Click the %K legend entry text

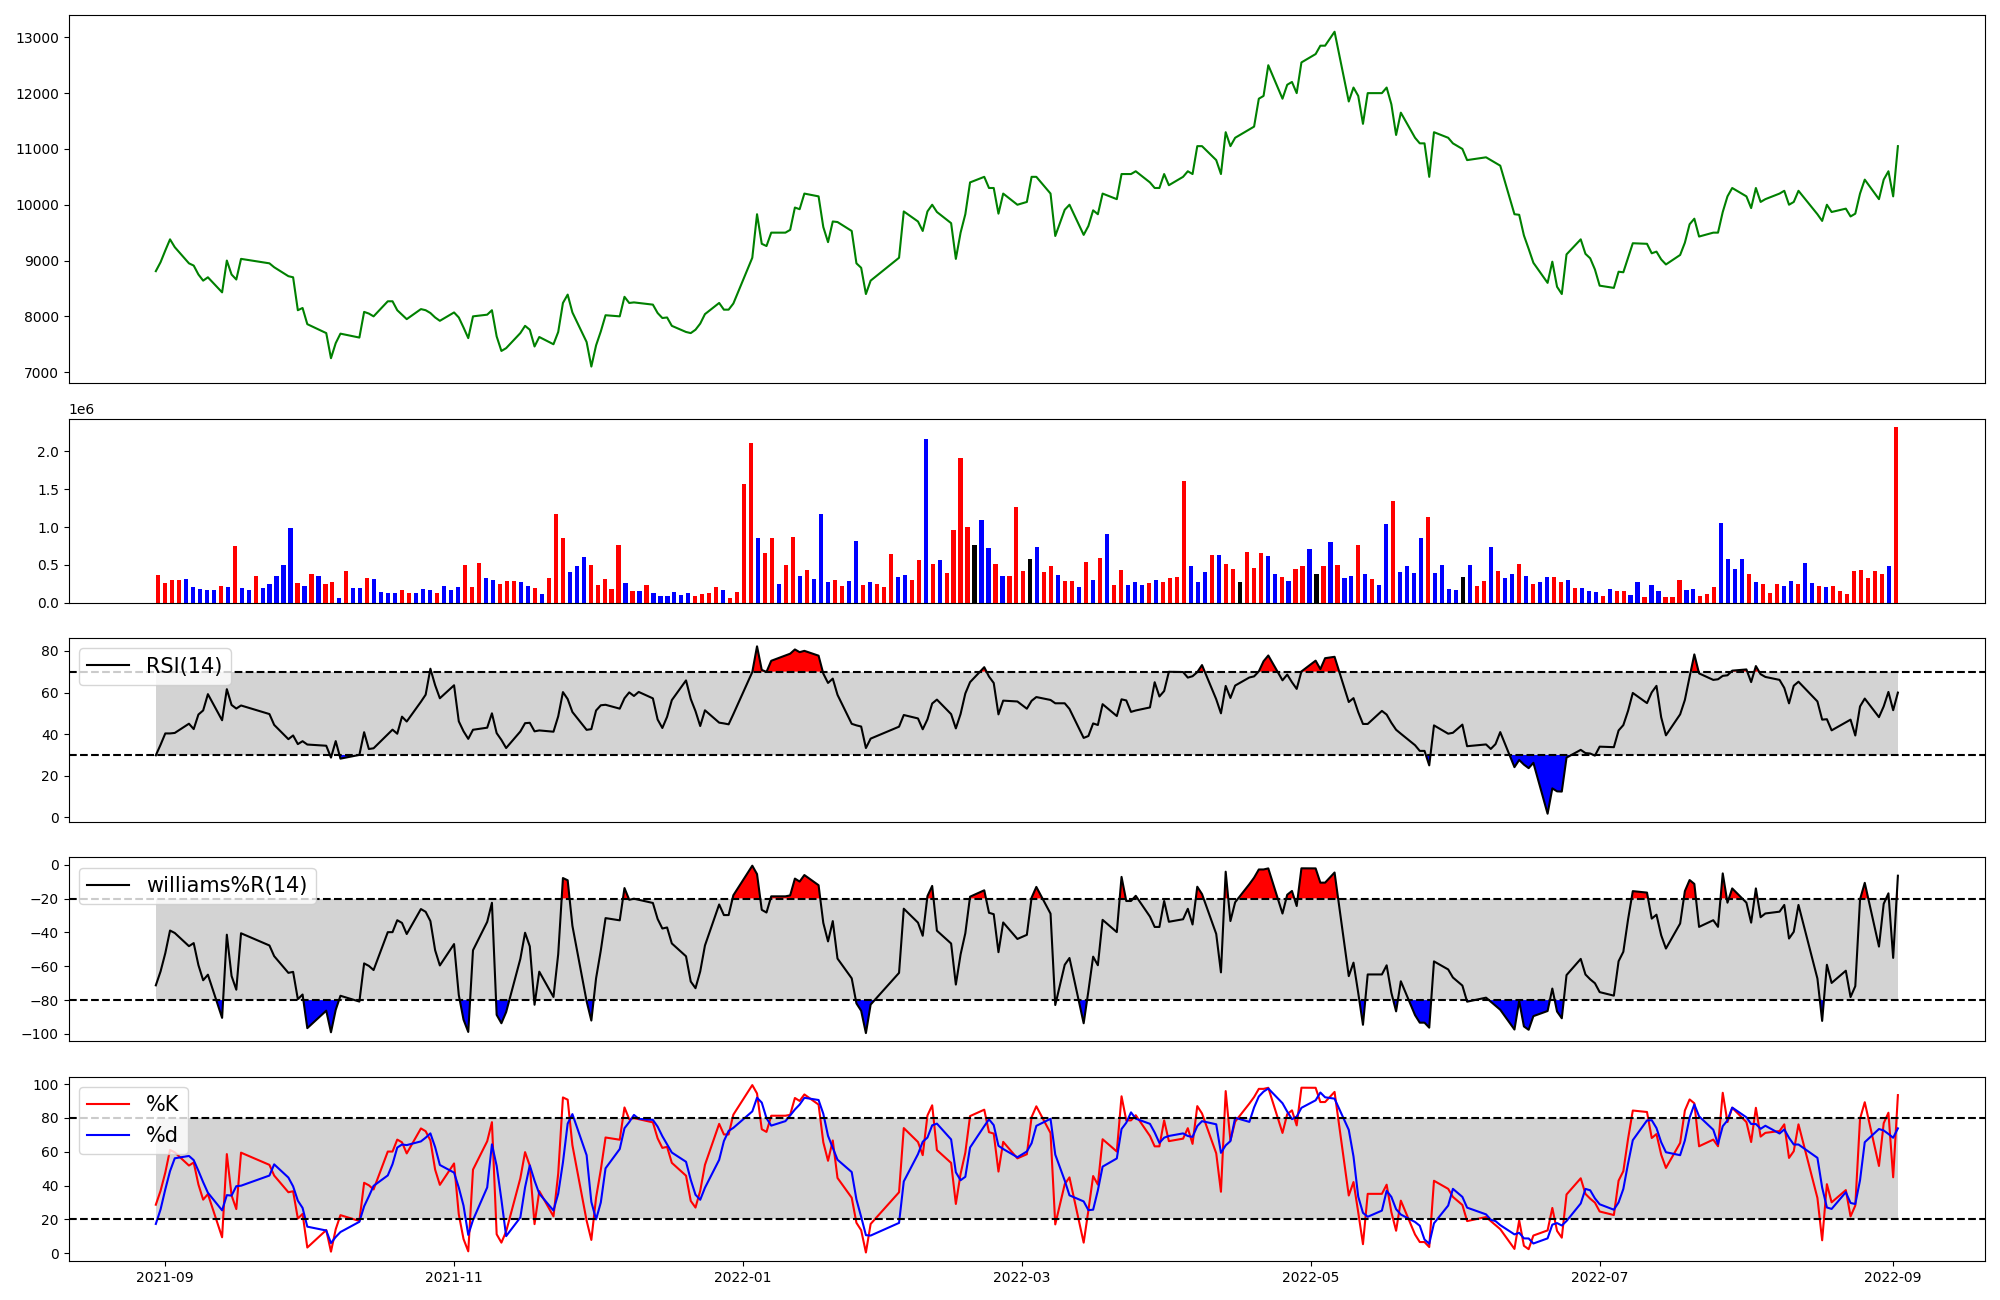click(162, 1104)
